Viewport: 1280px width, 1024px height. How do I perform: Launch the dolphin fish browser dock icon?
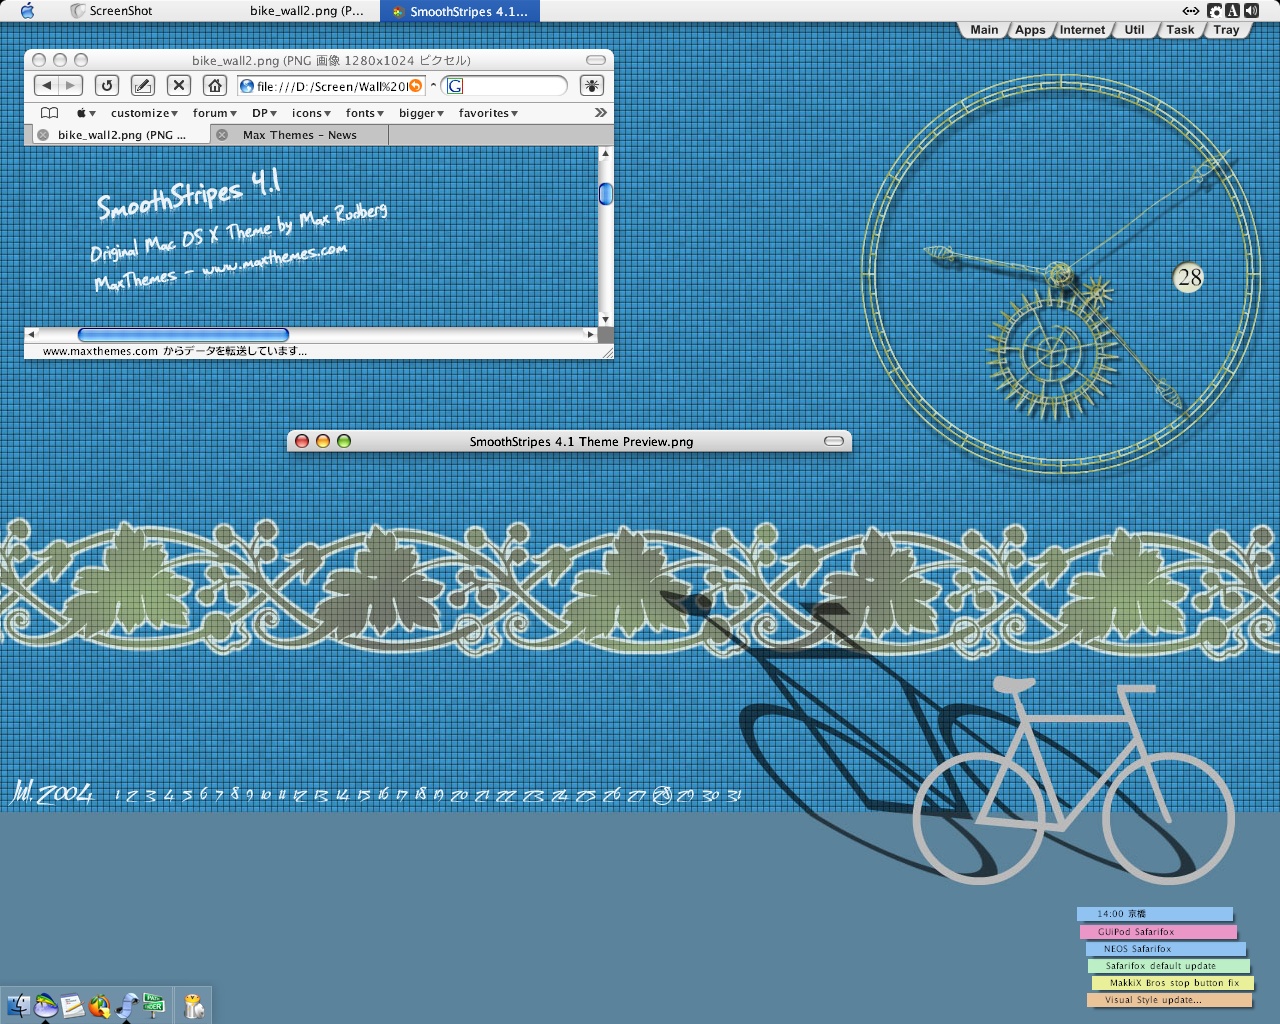(46, 1005)
